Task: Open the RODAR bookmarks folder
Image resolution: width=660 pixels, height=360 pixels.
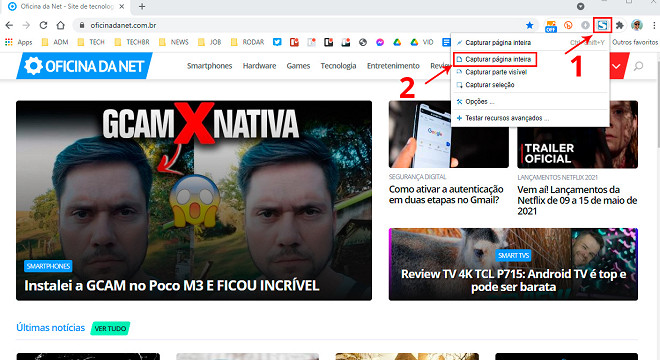Action: click(x=248, y=42)
